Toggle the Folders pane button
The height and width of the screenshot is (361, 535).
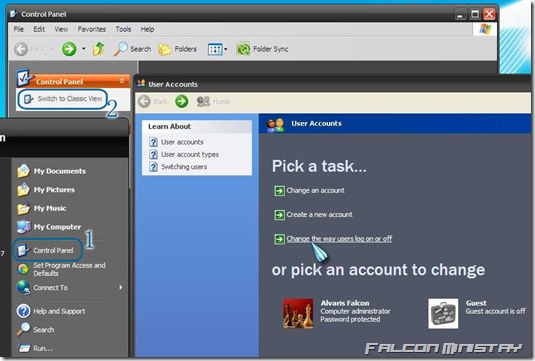click(x=177, y=49)
